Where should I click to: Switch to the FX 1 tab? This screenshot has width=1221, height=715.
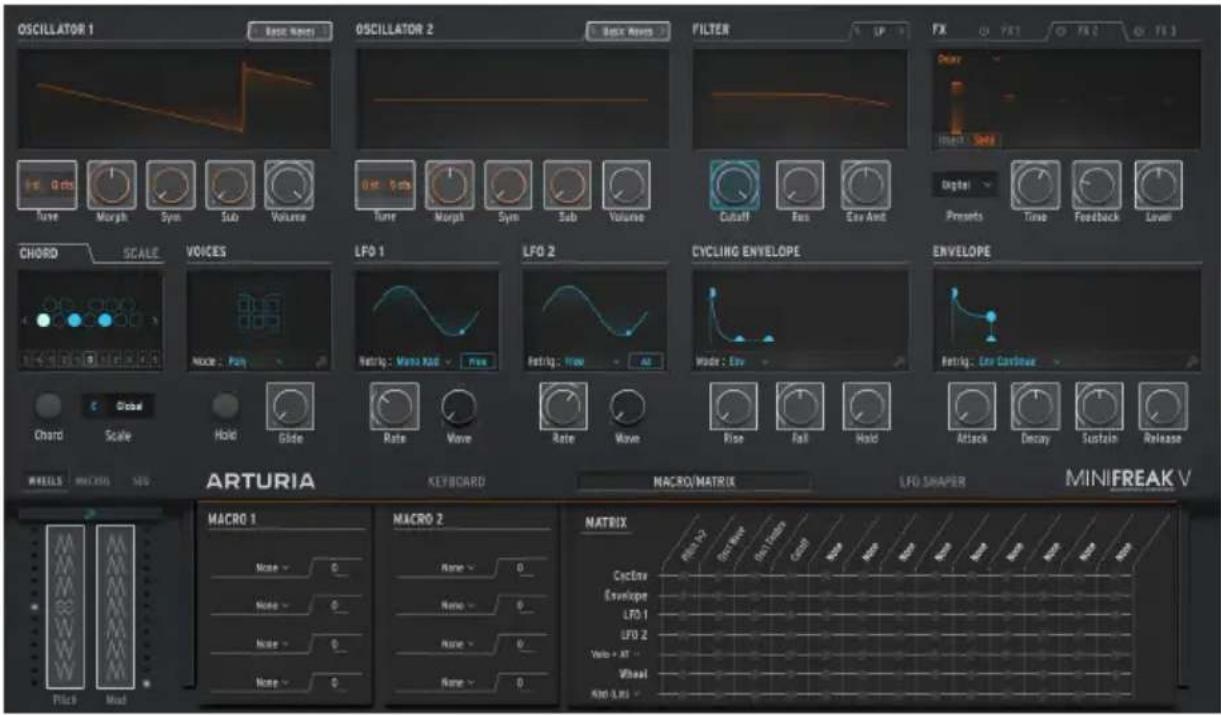pyautogui.click(x=1010, y=32)
